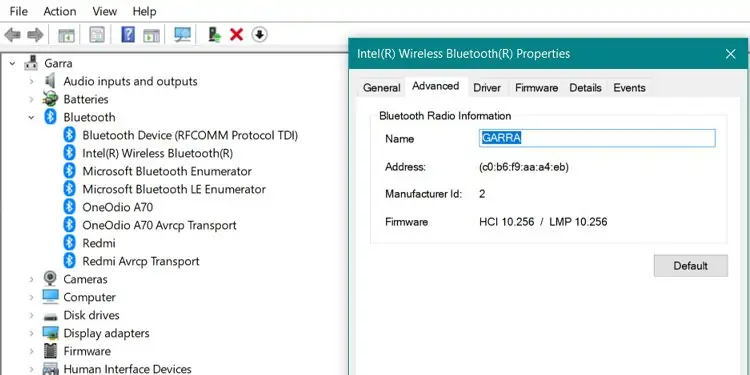Click the Disk drives icon
The height and width of the screenshot is (375, 750).
50,316
